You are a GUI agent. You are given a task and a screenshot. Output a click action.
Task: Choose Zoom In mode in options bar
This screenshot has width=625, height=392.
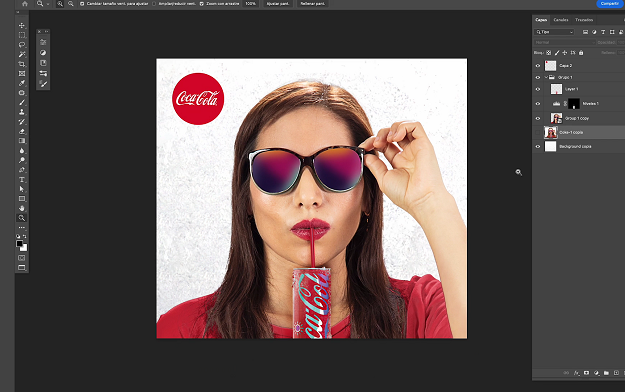click(x=60, y=4)
